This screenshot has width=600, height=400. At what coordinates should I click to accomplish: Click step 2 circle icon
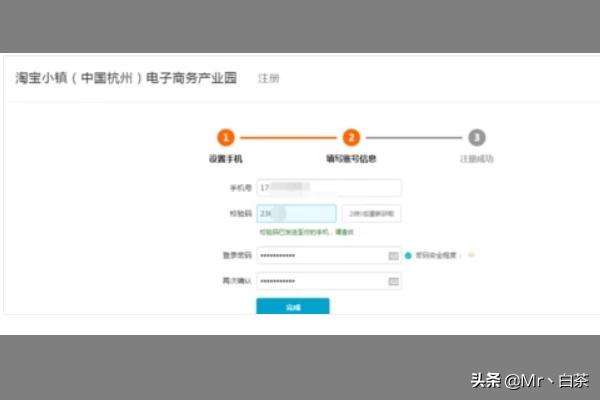(351, 138)
